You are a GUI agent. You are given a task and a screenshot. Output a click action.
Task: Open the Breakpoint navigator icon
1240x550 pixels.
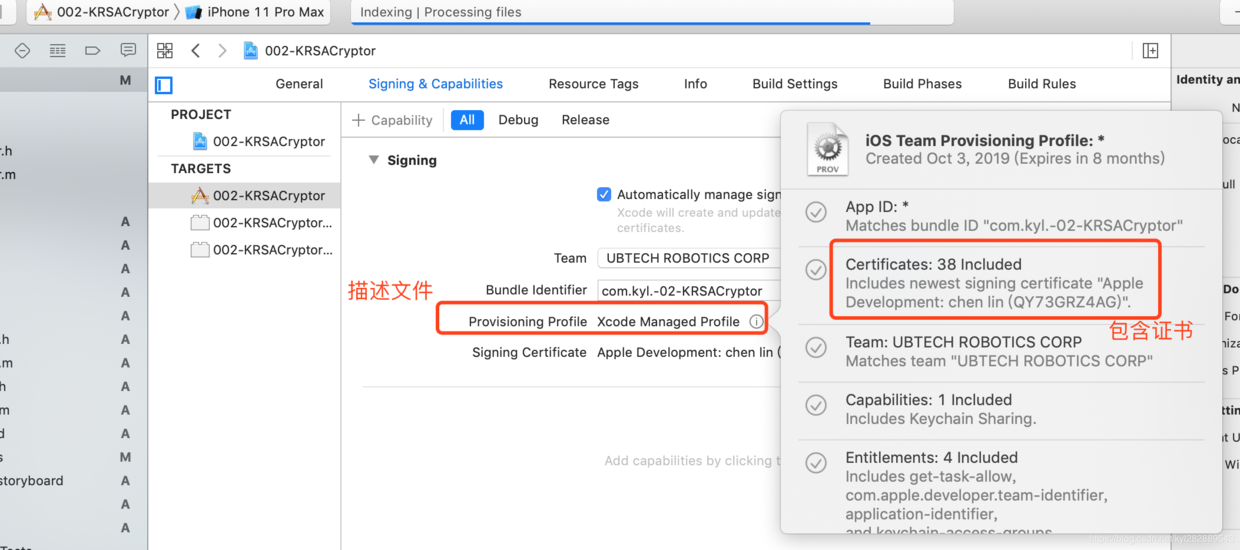[92, 50]
